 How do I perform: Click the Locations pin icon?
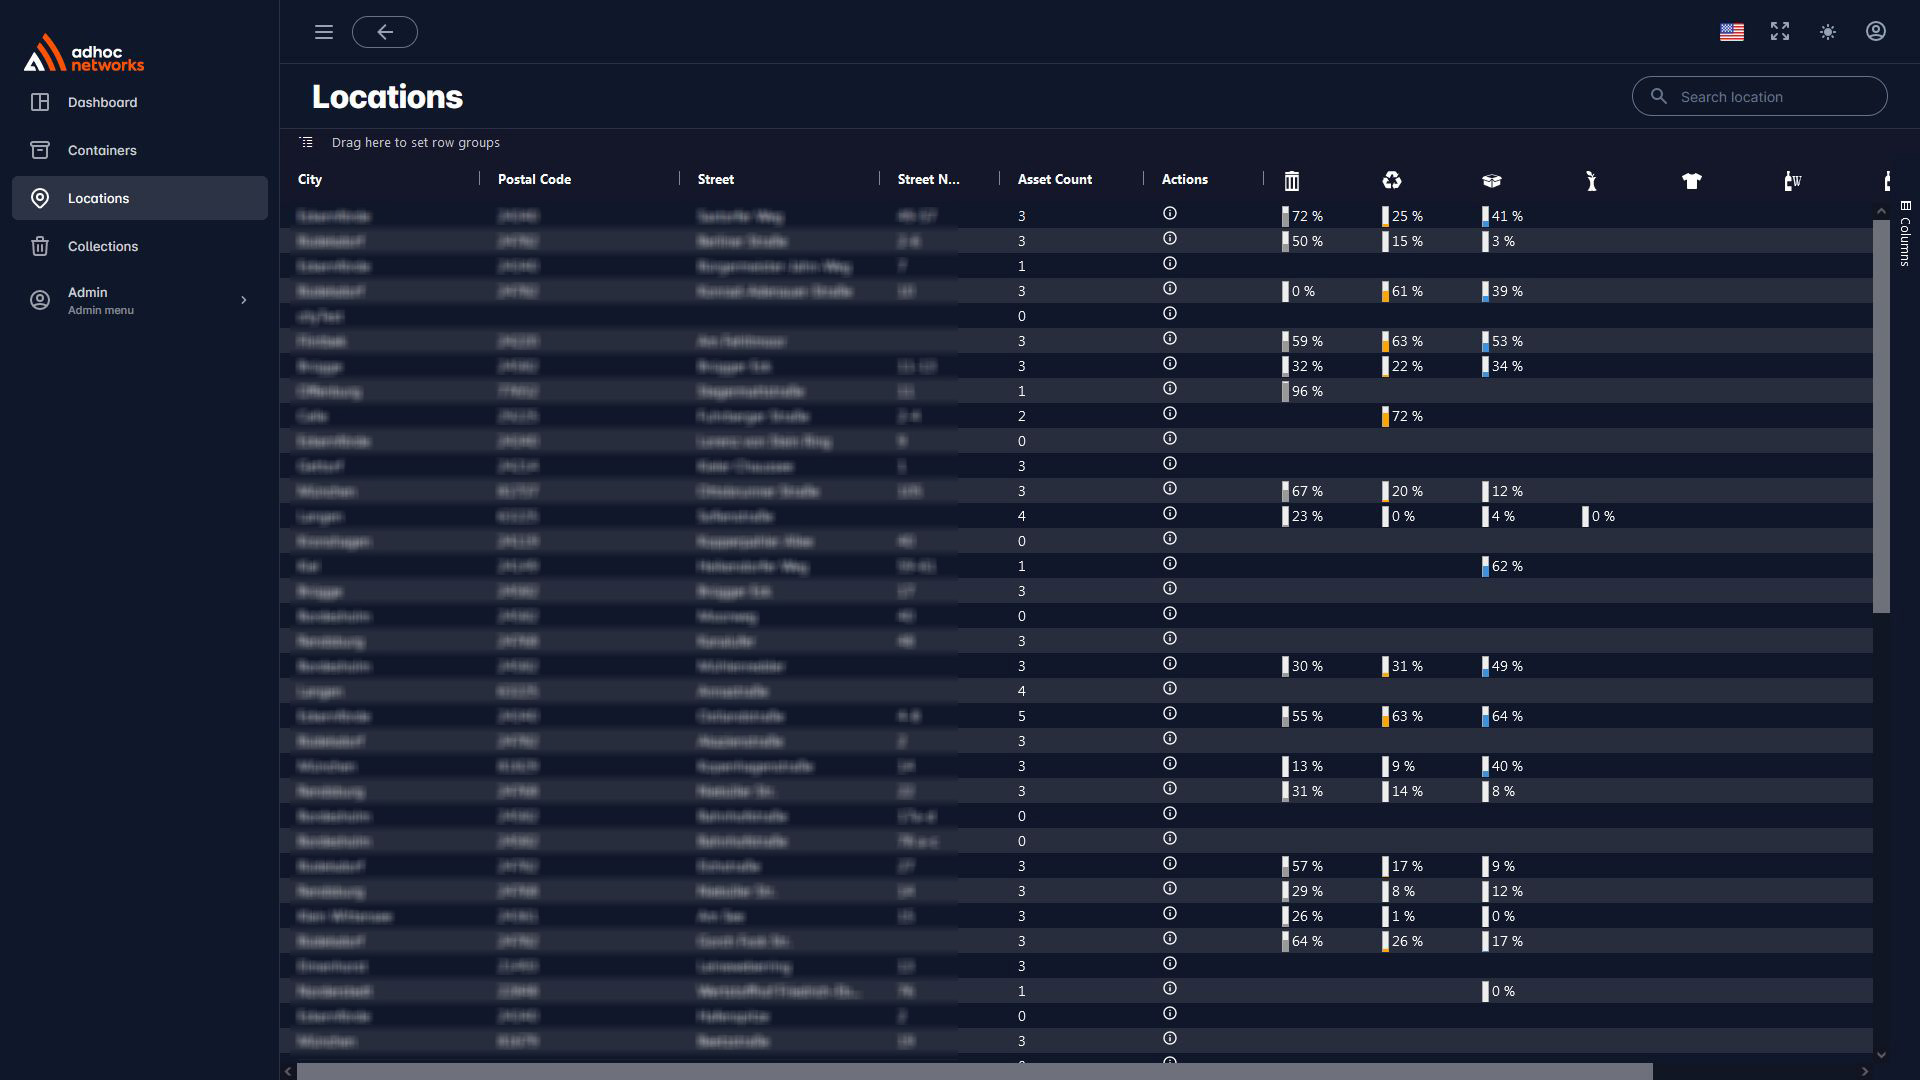[x=40, y=198]
